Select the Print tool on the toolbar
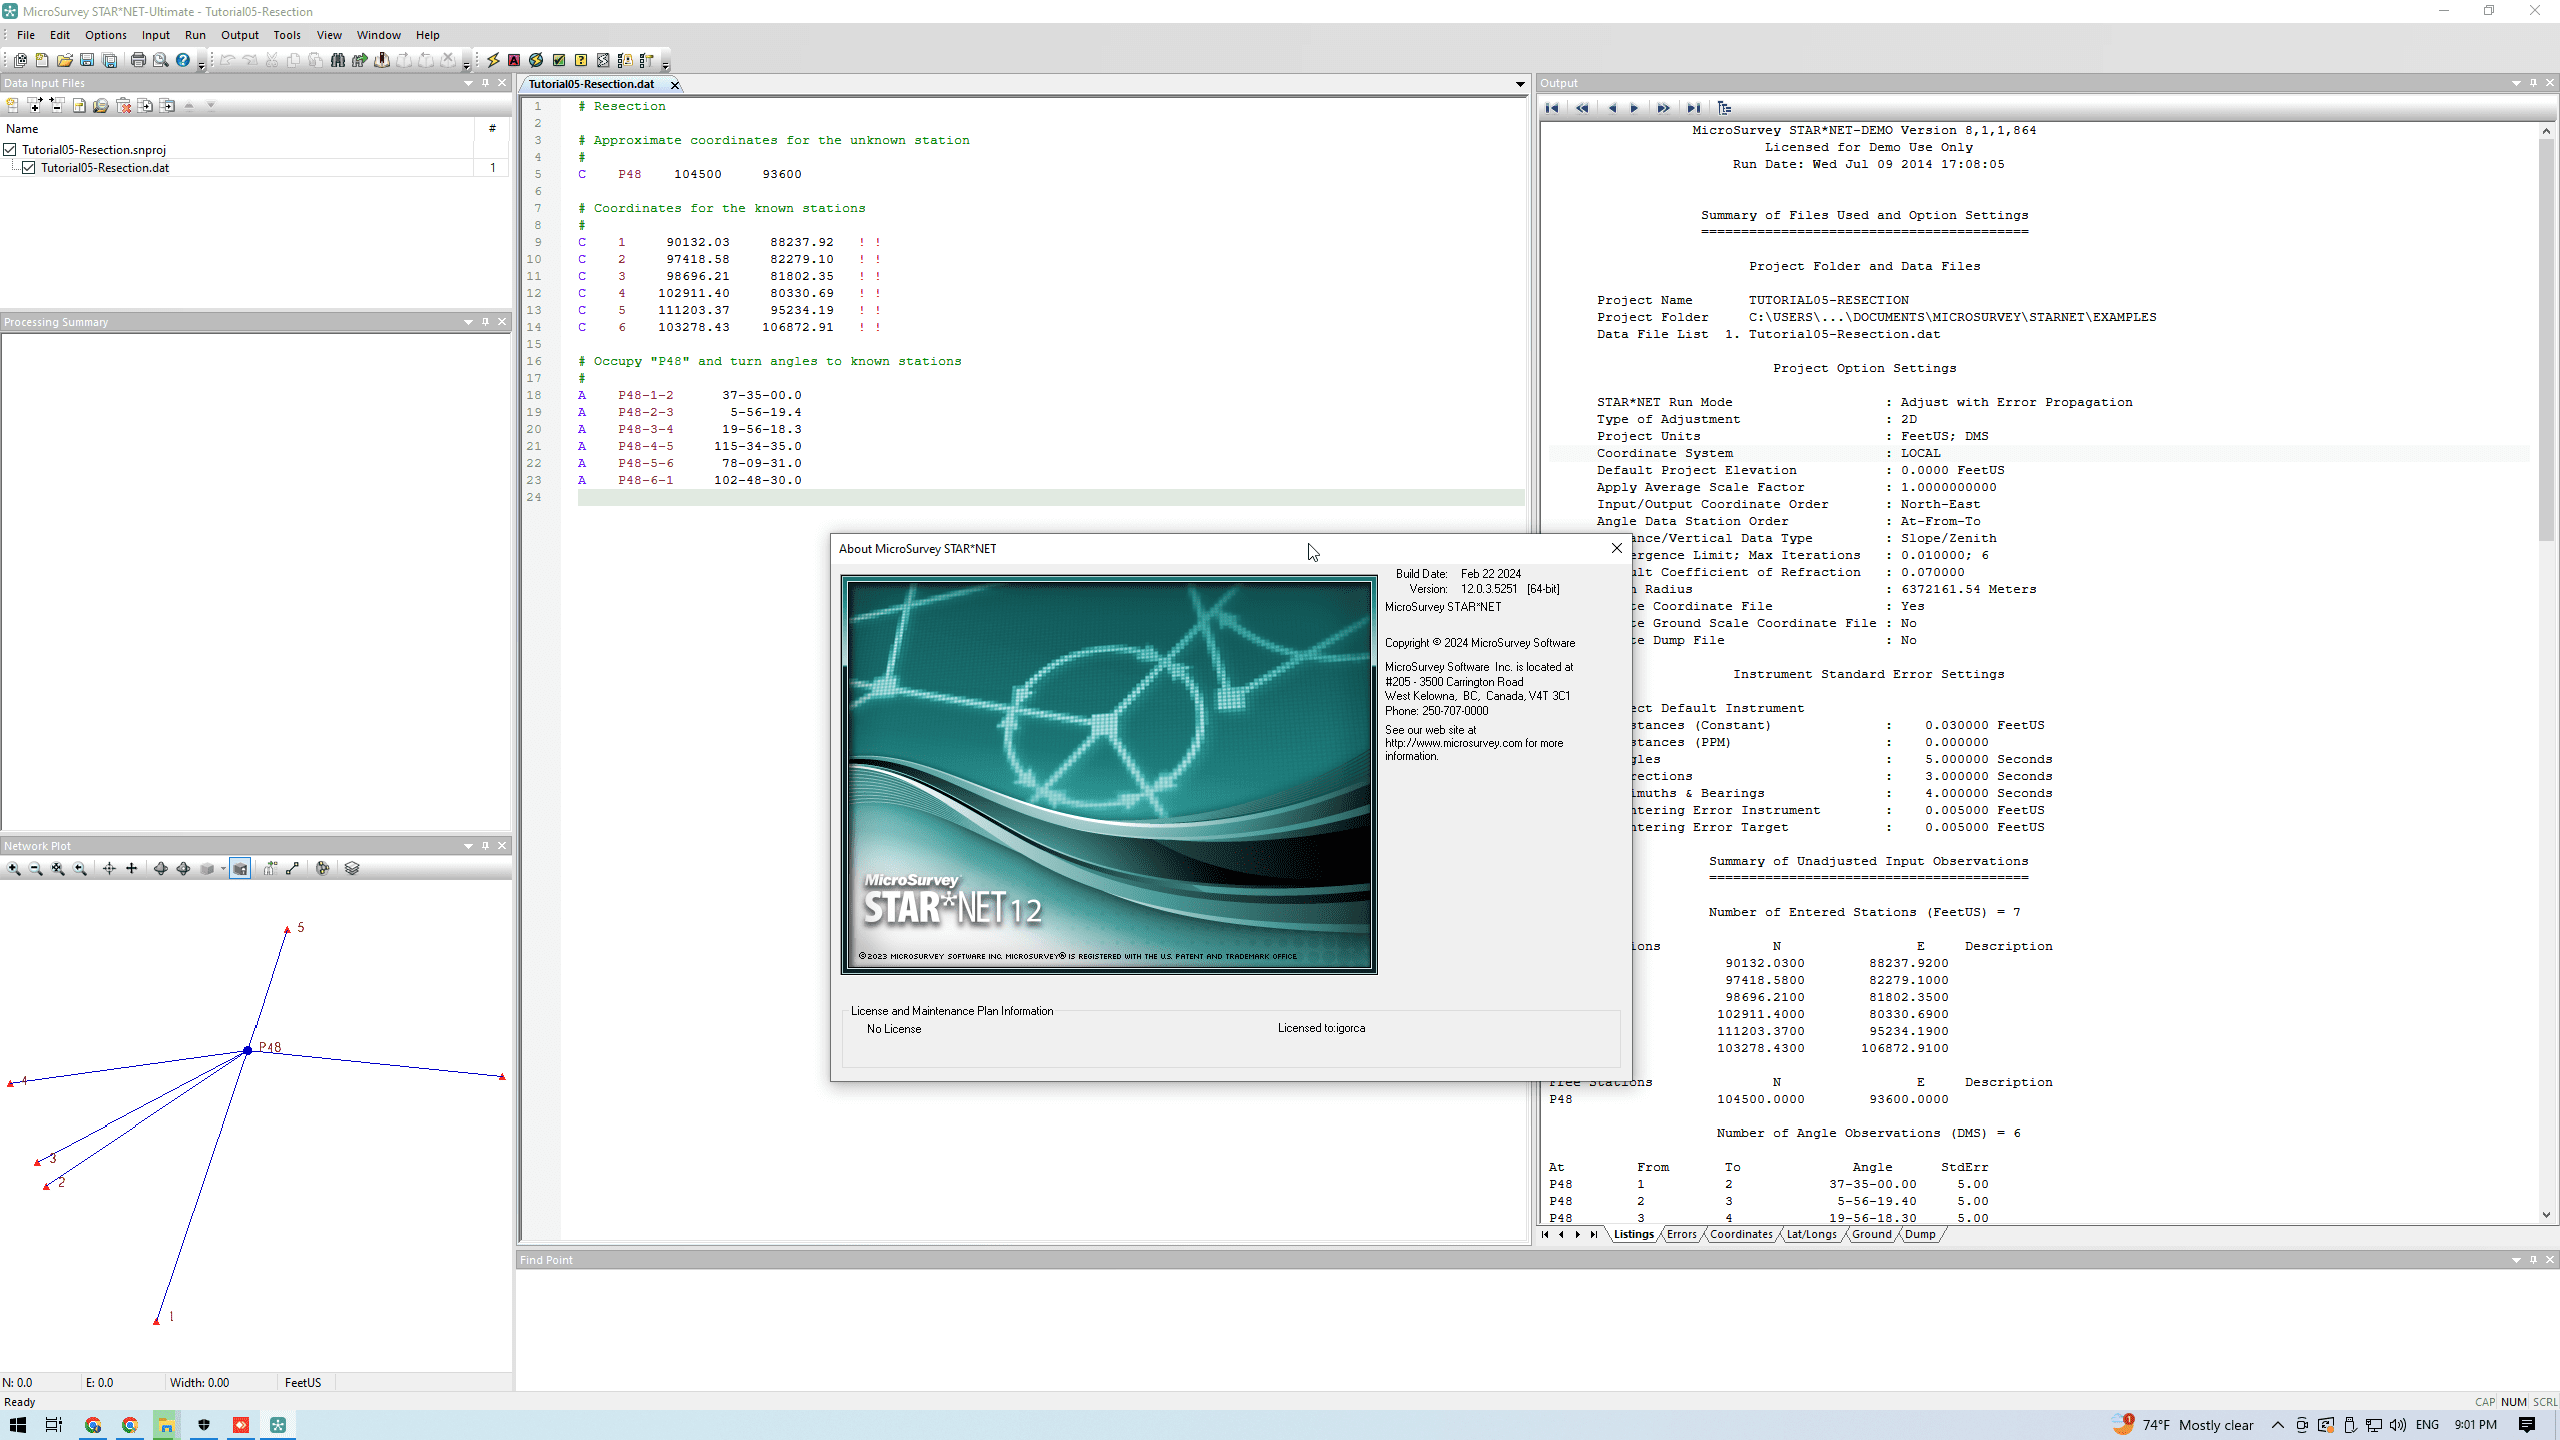 (137, 60)
